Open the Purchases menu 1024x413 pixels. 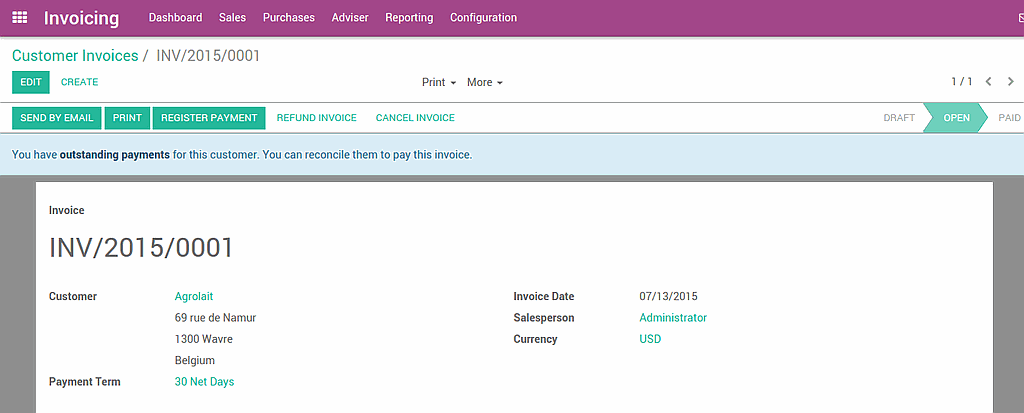289,18
